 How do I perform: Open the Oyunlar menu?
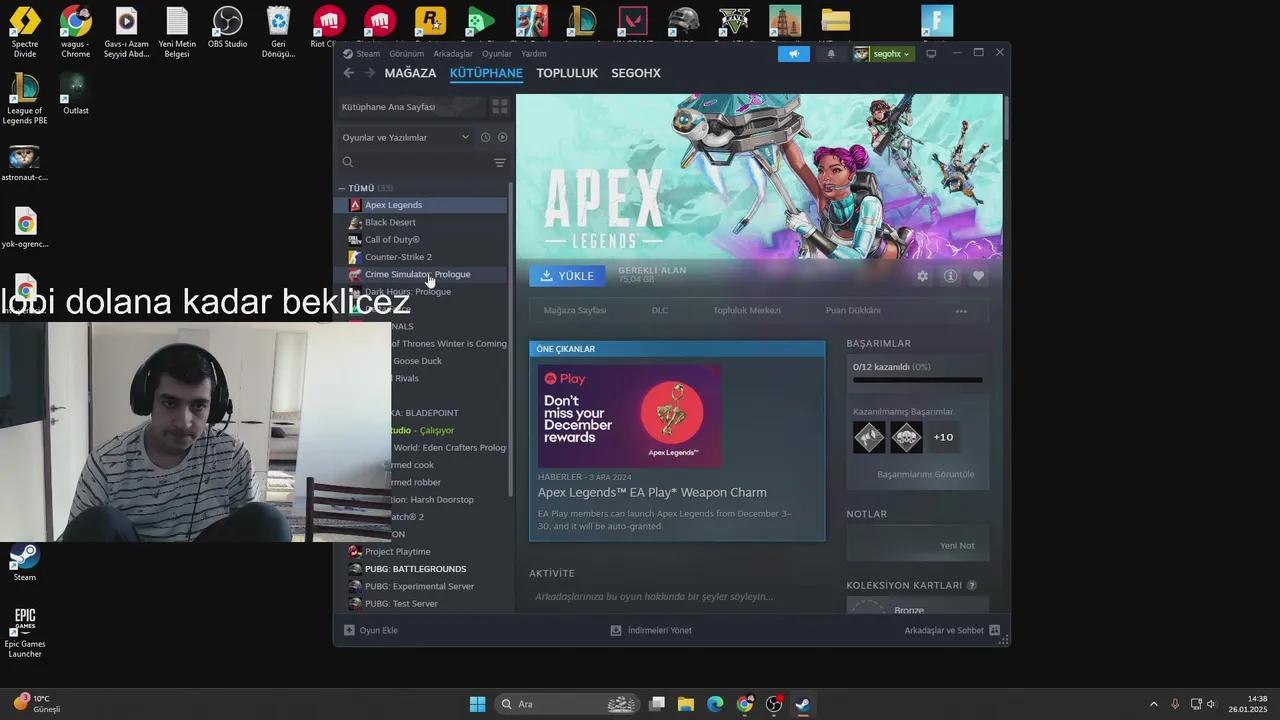(x=497, y=54)
